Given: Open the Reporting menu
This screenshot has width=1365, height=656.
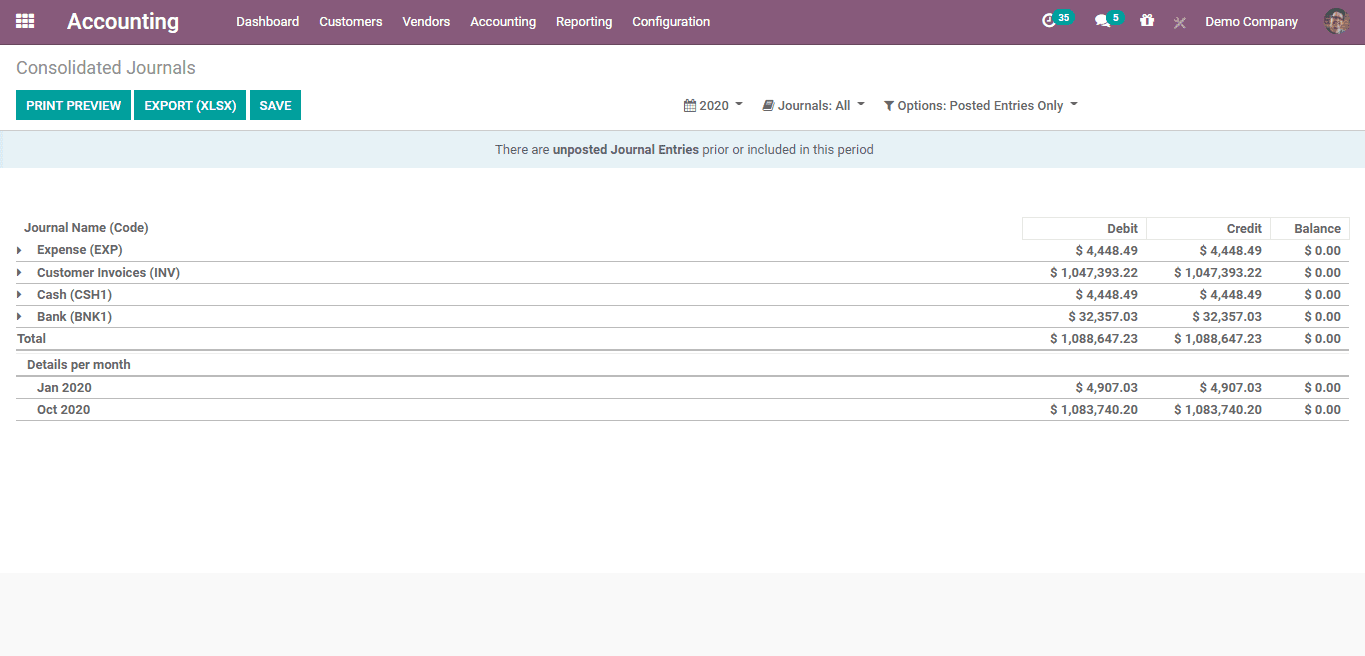Looking at the screenshot, I should [x=584, y=21].
